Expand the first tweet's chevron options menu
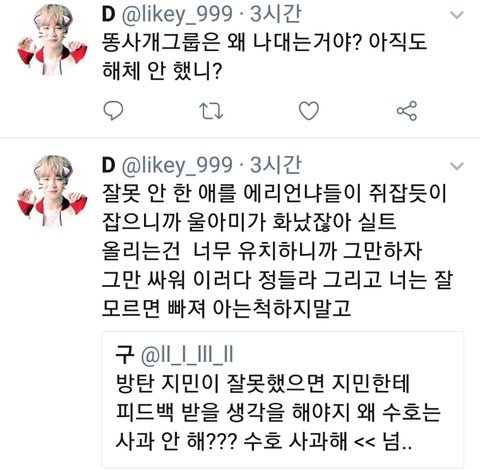 point(456,15)
